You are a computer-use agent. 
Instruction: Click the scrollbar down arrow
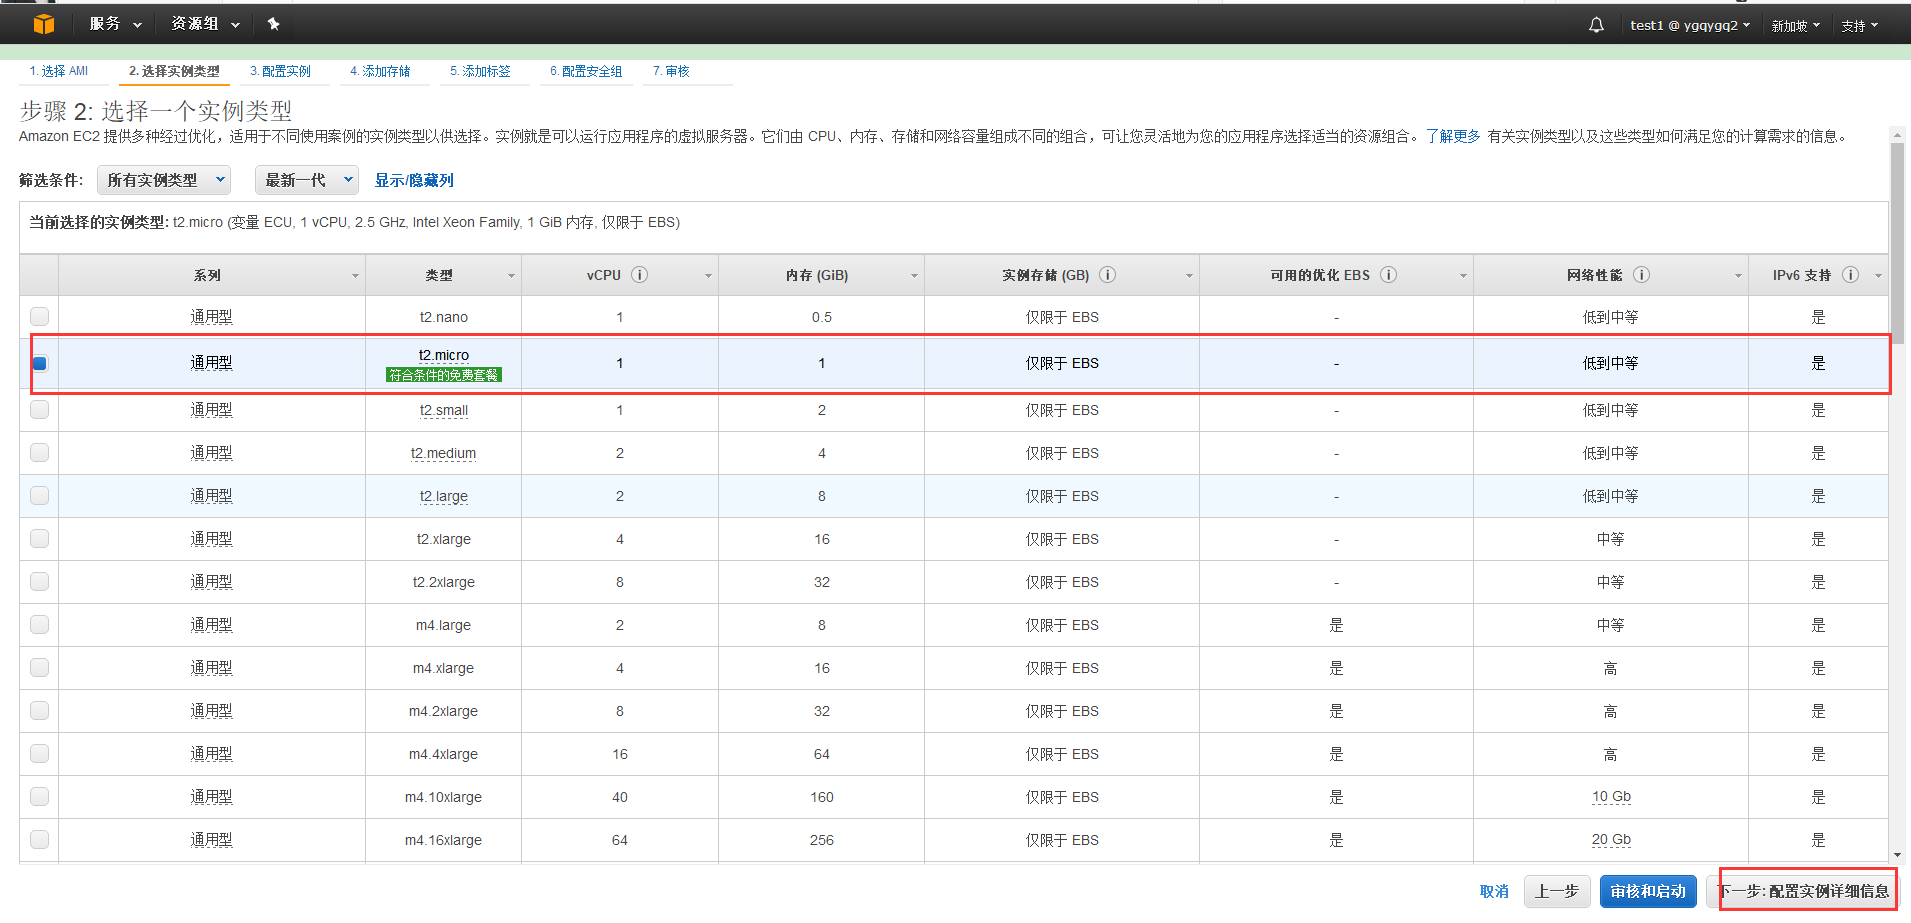coord(1897,855)
